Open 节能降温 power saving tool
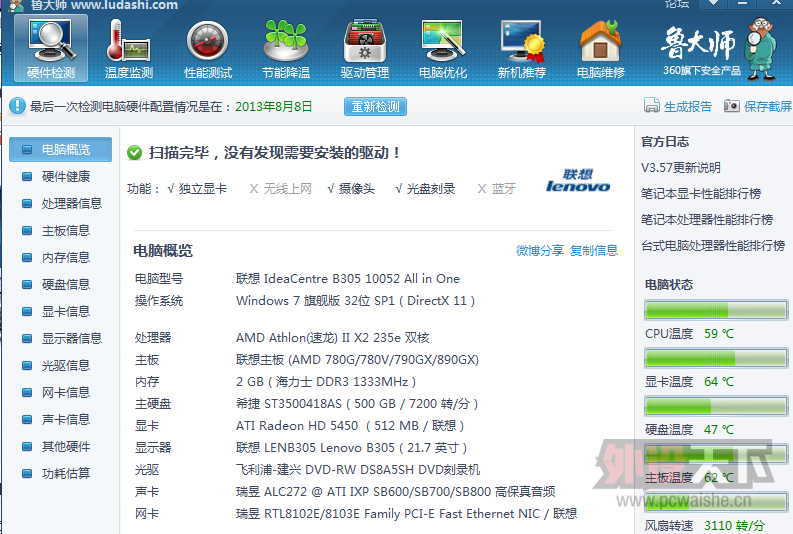The height and width of the screenshot is (534, 793). tap(286, 49)
